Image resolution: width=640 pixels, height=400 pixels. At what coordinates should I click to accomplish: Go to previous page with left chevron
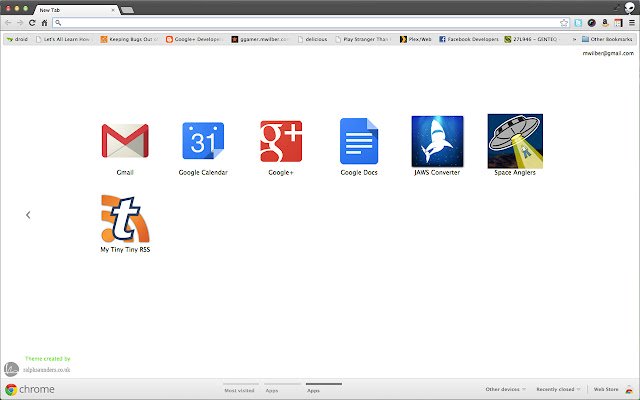[28, 215]
